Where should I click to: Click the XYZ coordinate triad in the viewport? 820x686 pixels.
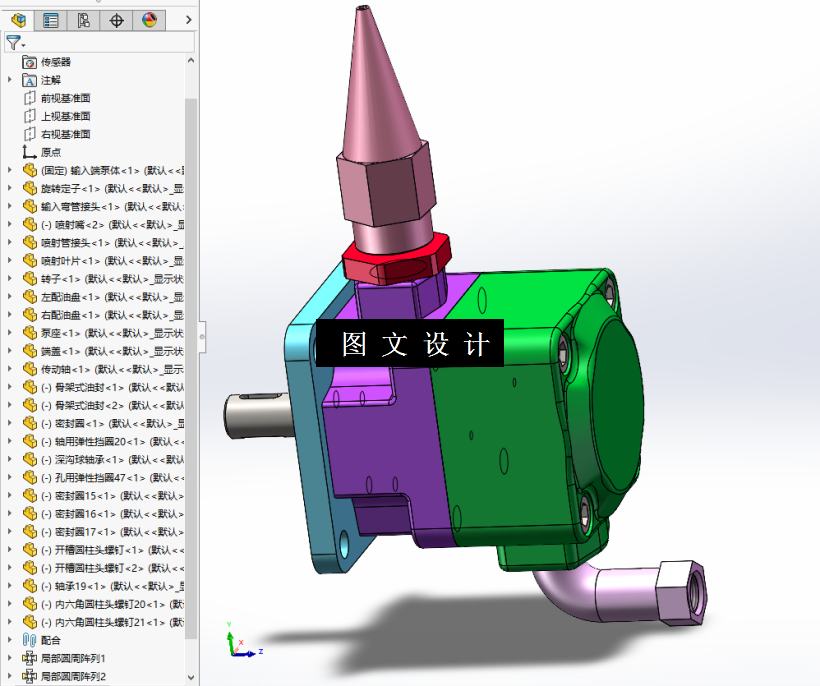[244, 640]
